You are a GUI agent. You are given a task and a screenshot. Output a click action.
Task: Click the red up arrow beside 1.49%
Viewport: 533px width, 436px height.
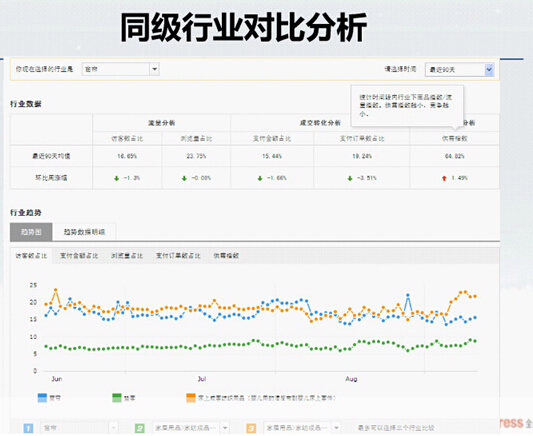444,178
